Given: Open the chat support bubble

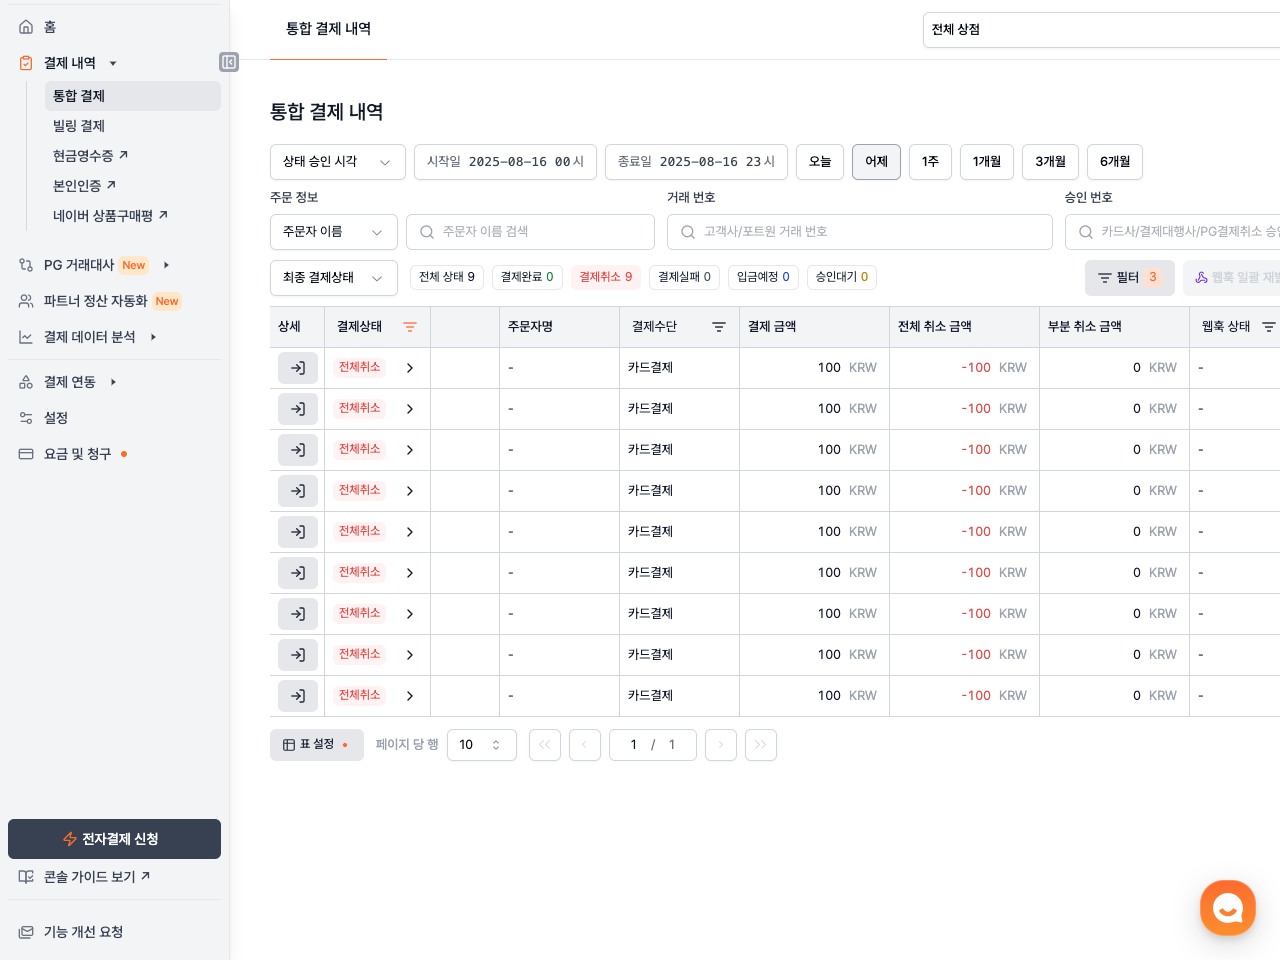Looking at the screenshot, I should click(1227, 907).
